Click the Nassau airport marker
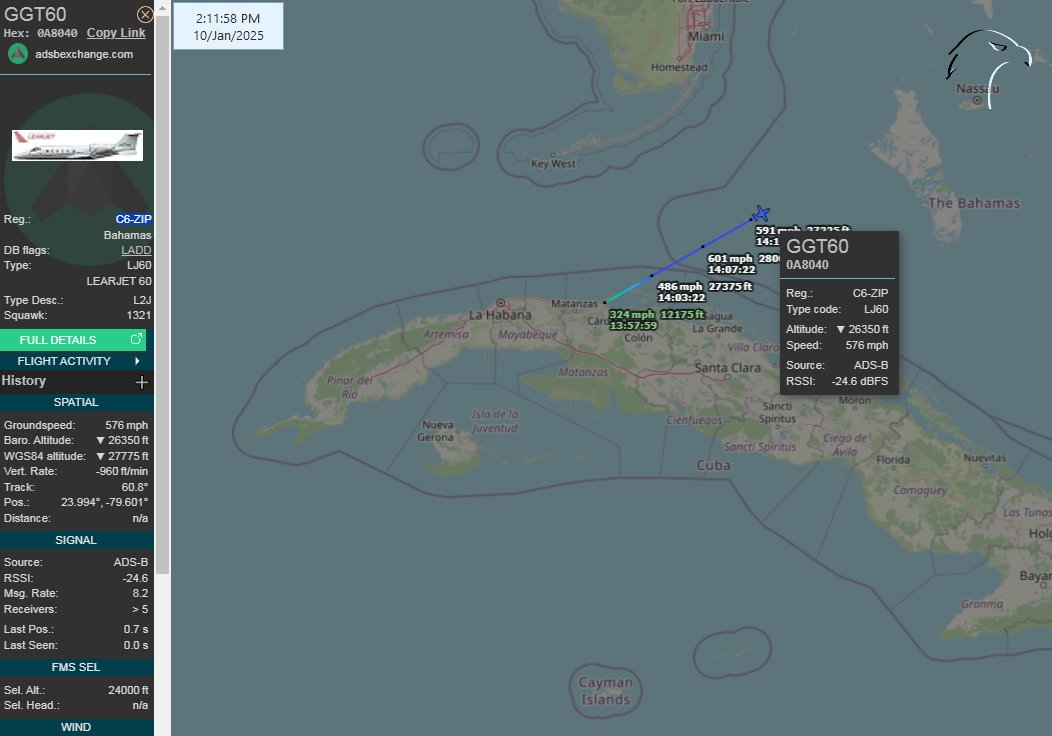The width and height of the screenshot is (1052, 736). (x=978, y=101)
